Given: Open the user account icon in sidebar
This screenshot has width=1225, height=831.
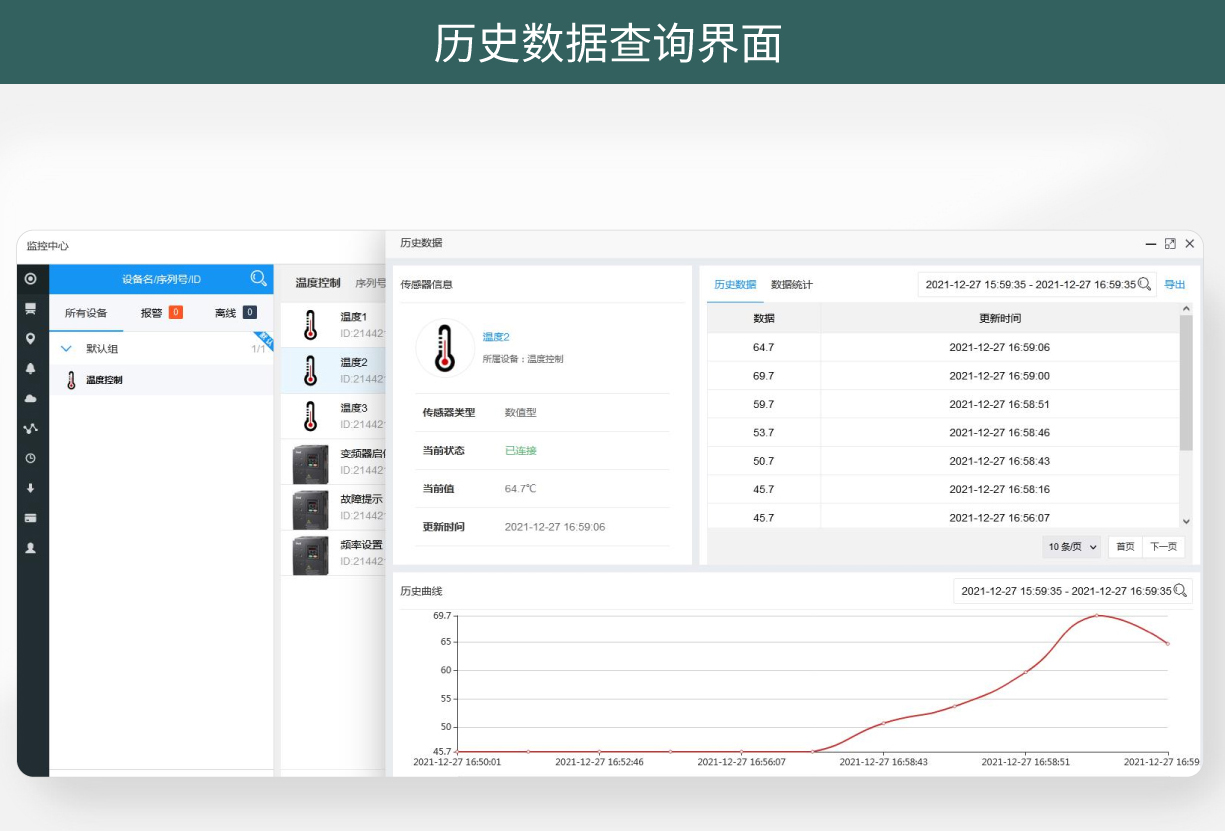Looking at the screenshot, I should coord(31,548).
